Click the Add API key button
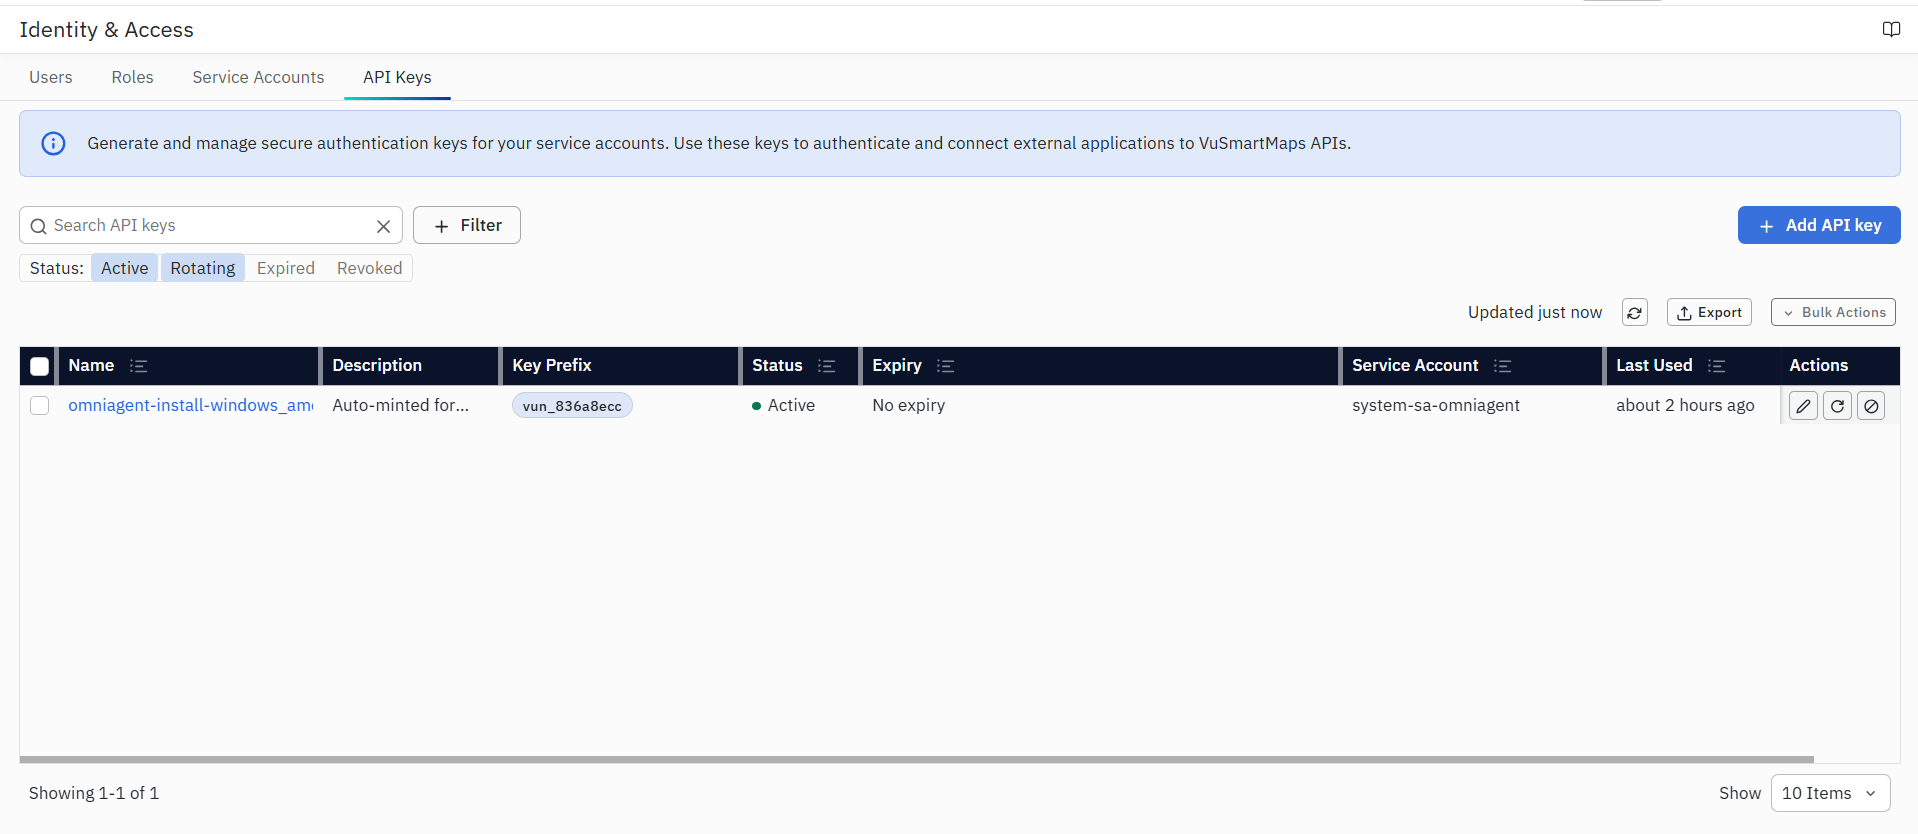The height and width of the screenshot is (834, 1918). pos(1819,225)
